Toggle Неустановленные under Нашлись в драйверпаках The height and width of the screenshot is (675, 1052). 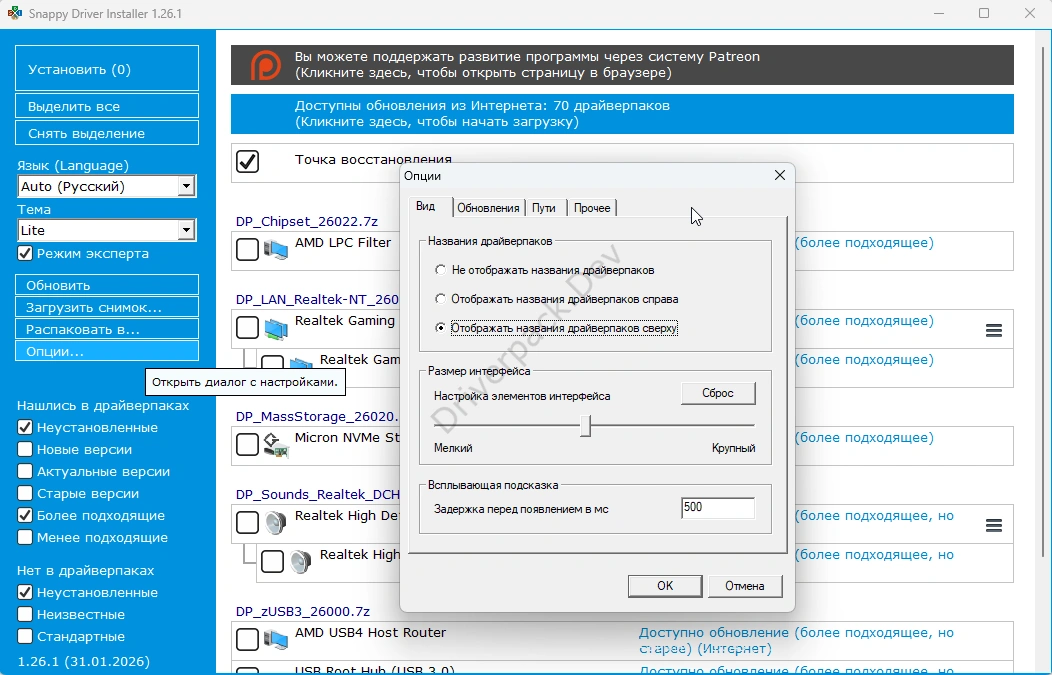[x=25, y=427]
